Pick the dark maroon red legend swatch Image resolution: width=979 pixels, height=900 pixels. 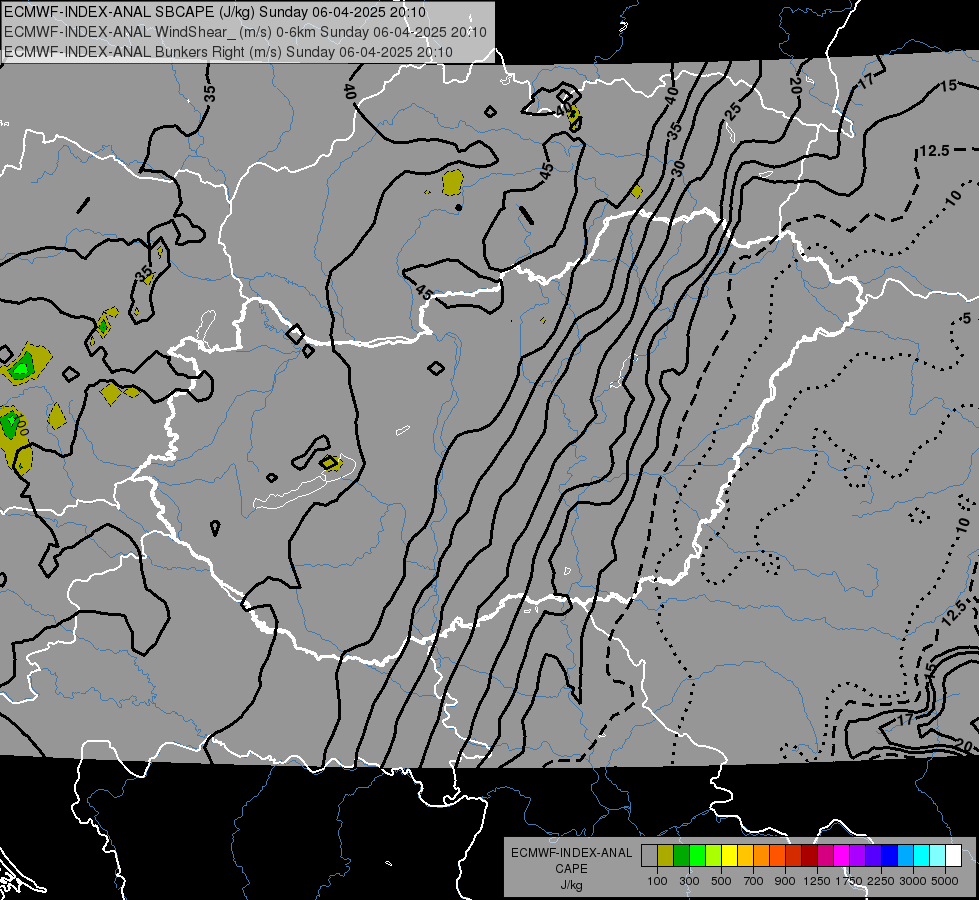[x=809, y=856]
